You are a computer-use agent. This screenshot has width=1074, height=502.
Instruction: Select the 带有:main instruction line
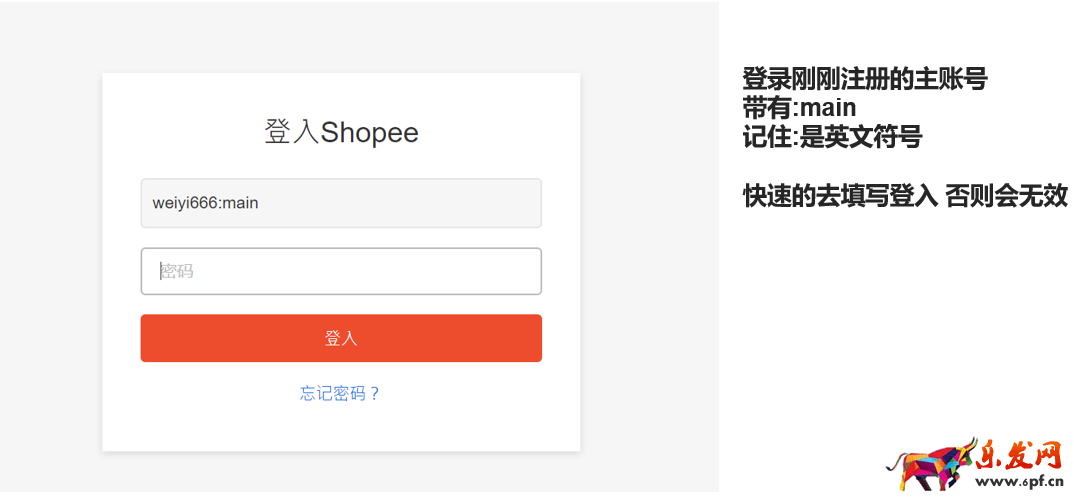(799, 108)
